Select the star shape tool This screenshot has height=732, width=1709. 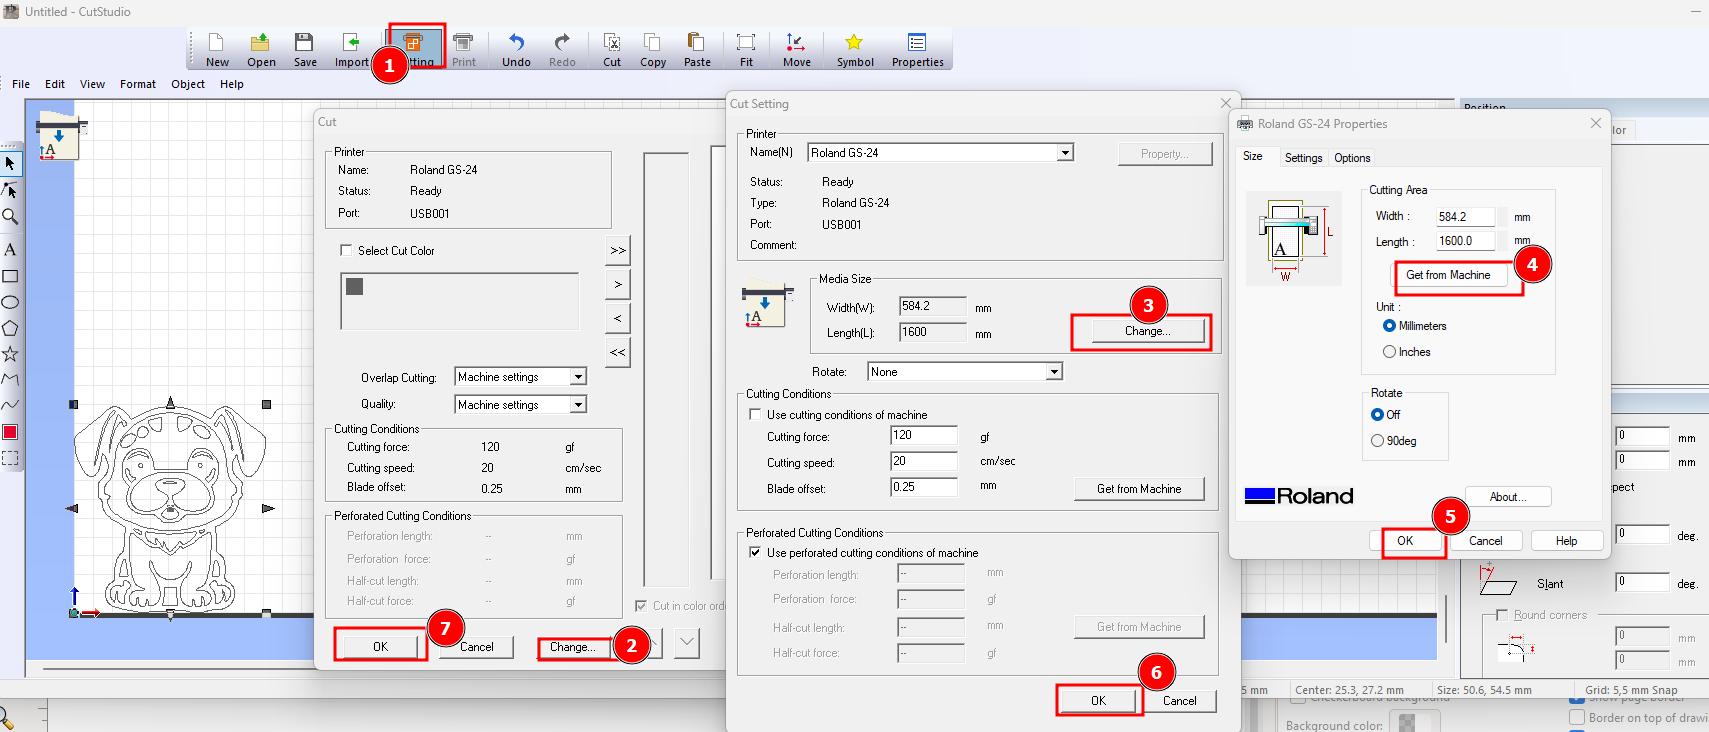[x=10, y=354]
